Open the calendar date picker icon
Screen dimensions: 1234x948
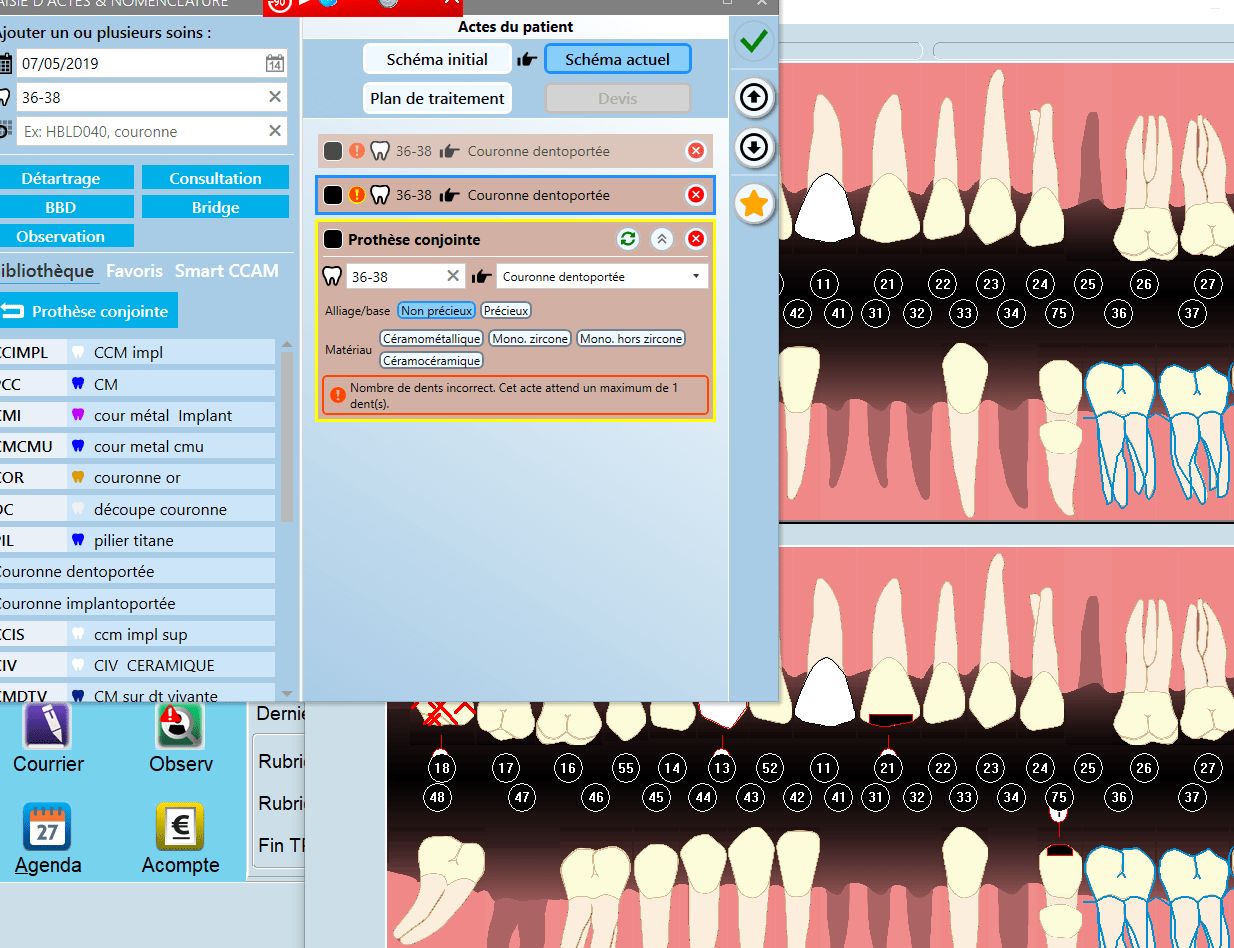[x=275, y=64]
